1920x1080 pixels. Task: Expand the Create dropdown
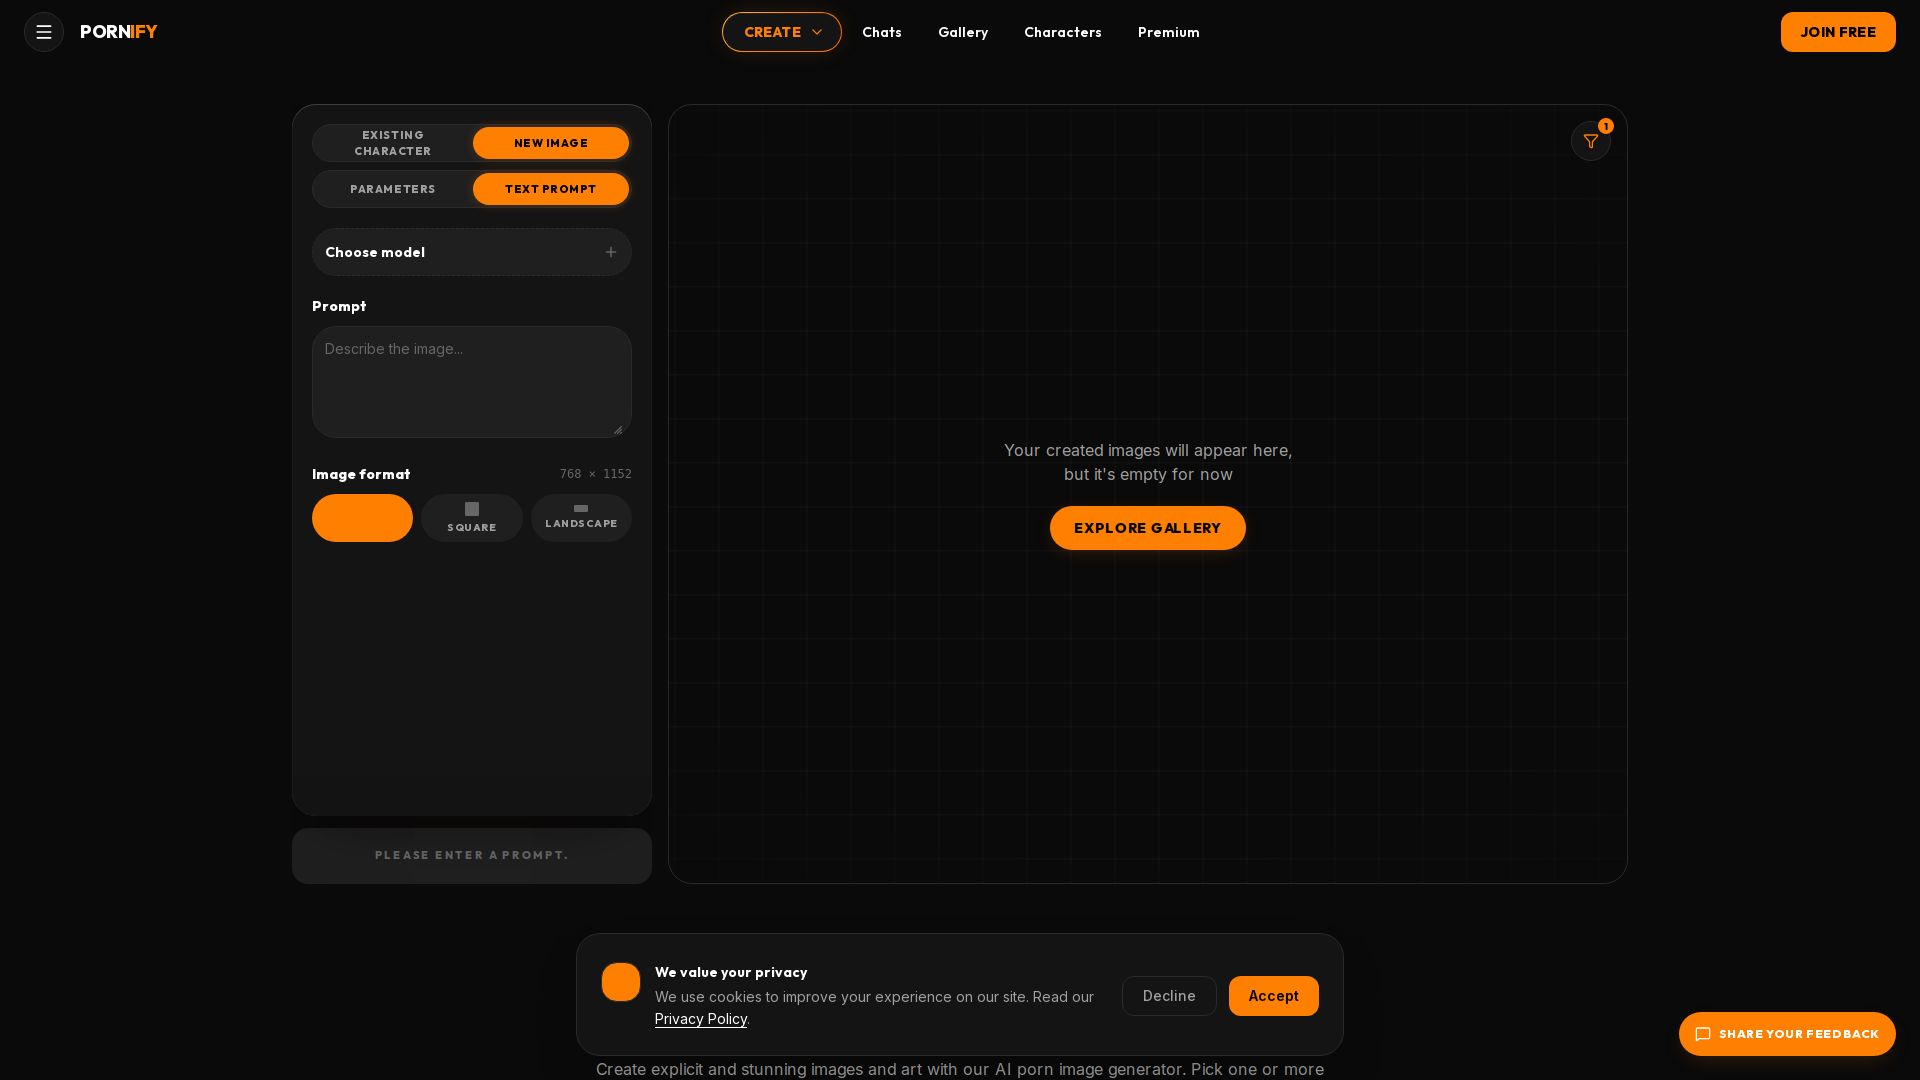point(782,32)
